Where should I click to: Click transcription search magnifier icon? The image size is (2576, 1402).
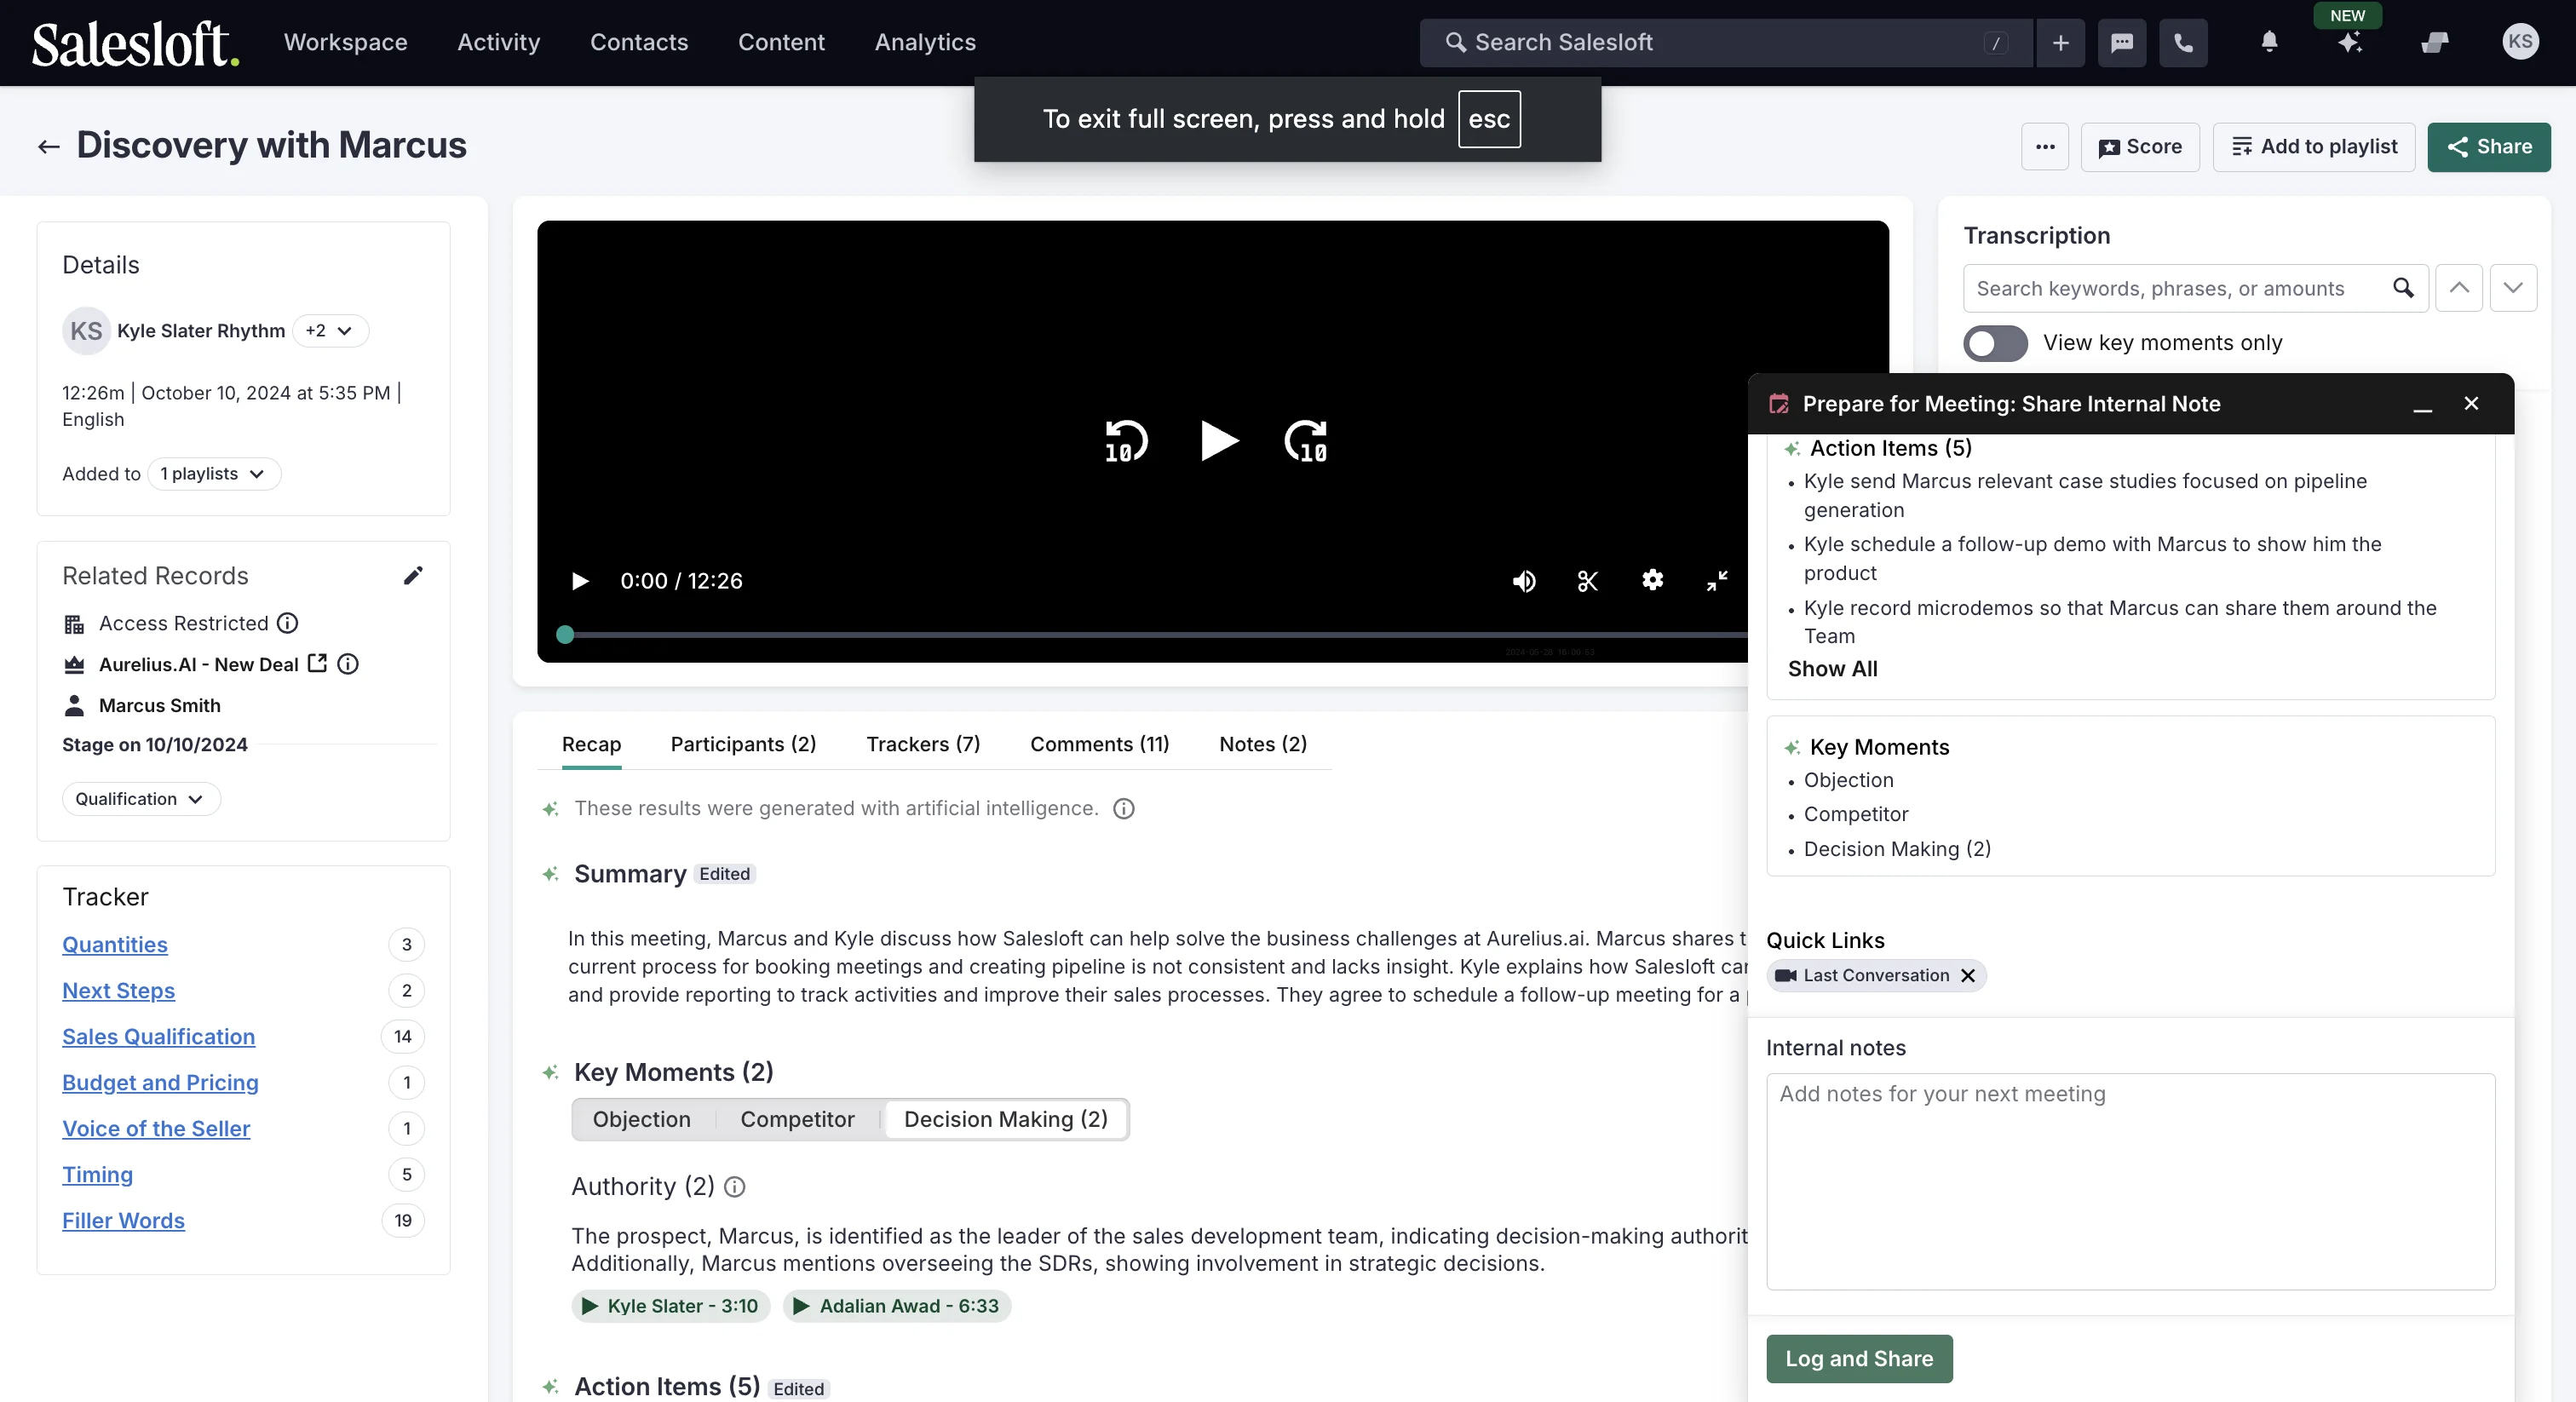point(2403,288)
